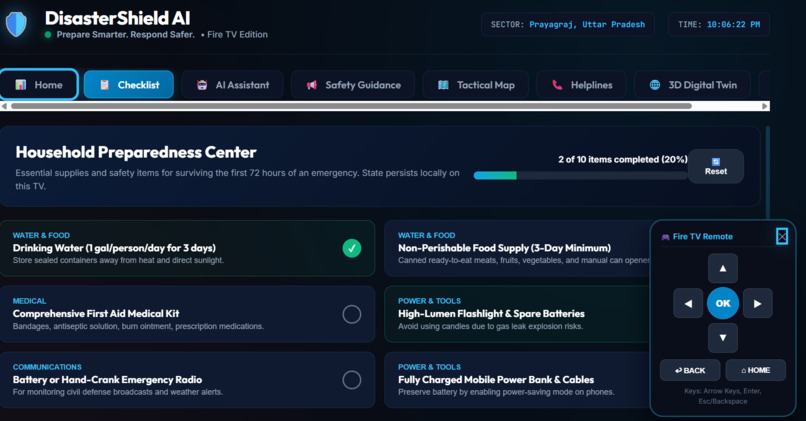The height and width of the screenshot is (421, 806).
Task: Switch to the AI Assistant tab
Action: click(232, 85)
